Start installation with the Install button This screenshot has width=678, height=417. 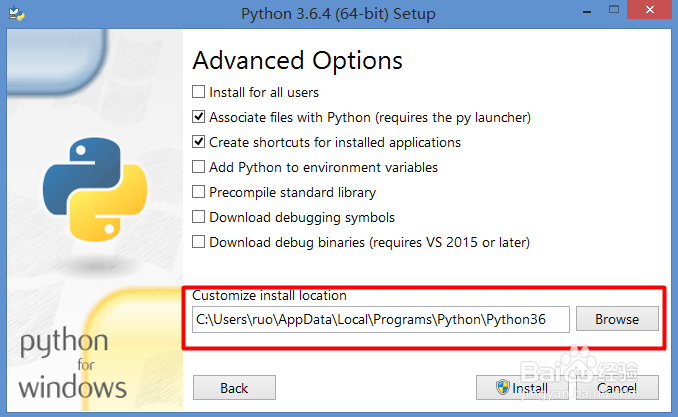coord(521,387)
